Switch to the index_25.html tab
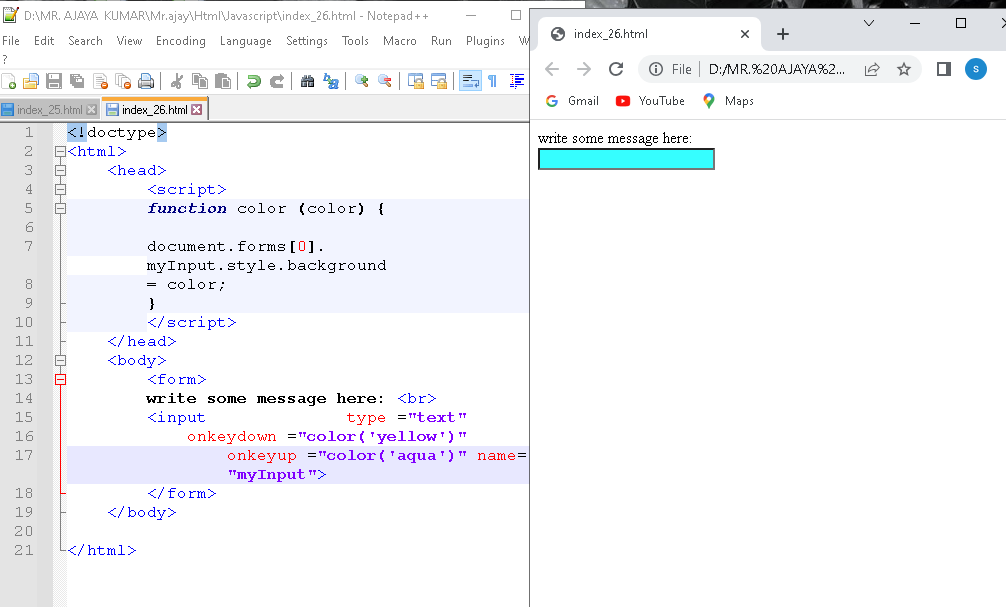 point(49,110)
